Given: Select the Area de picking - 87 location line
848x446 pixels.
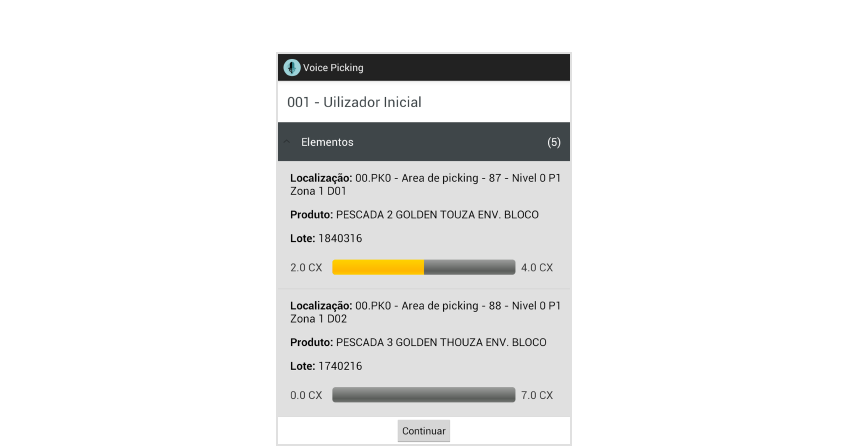Looking at the screenshot, I should (425, 184).
